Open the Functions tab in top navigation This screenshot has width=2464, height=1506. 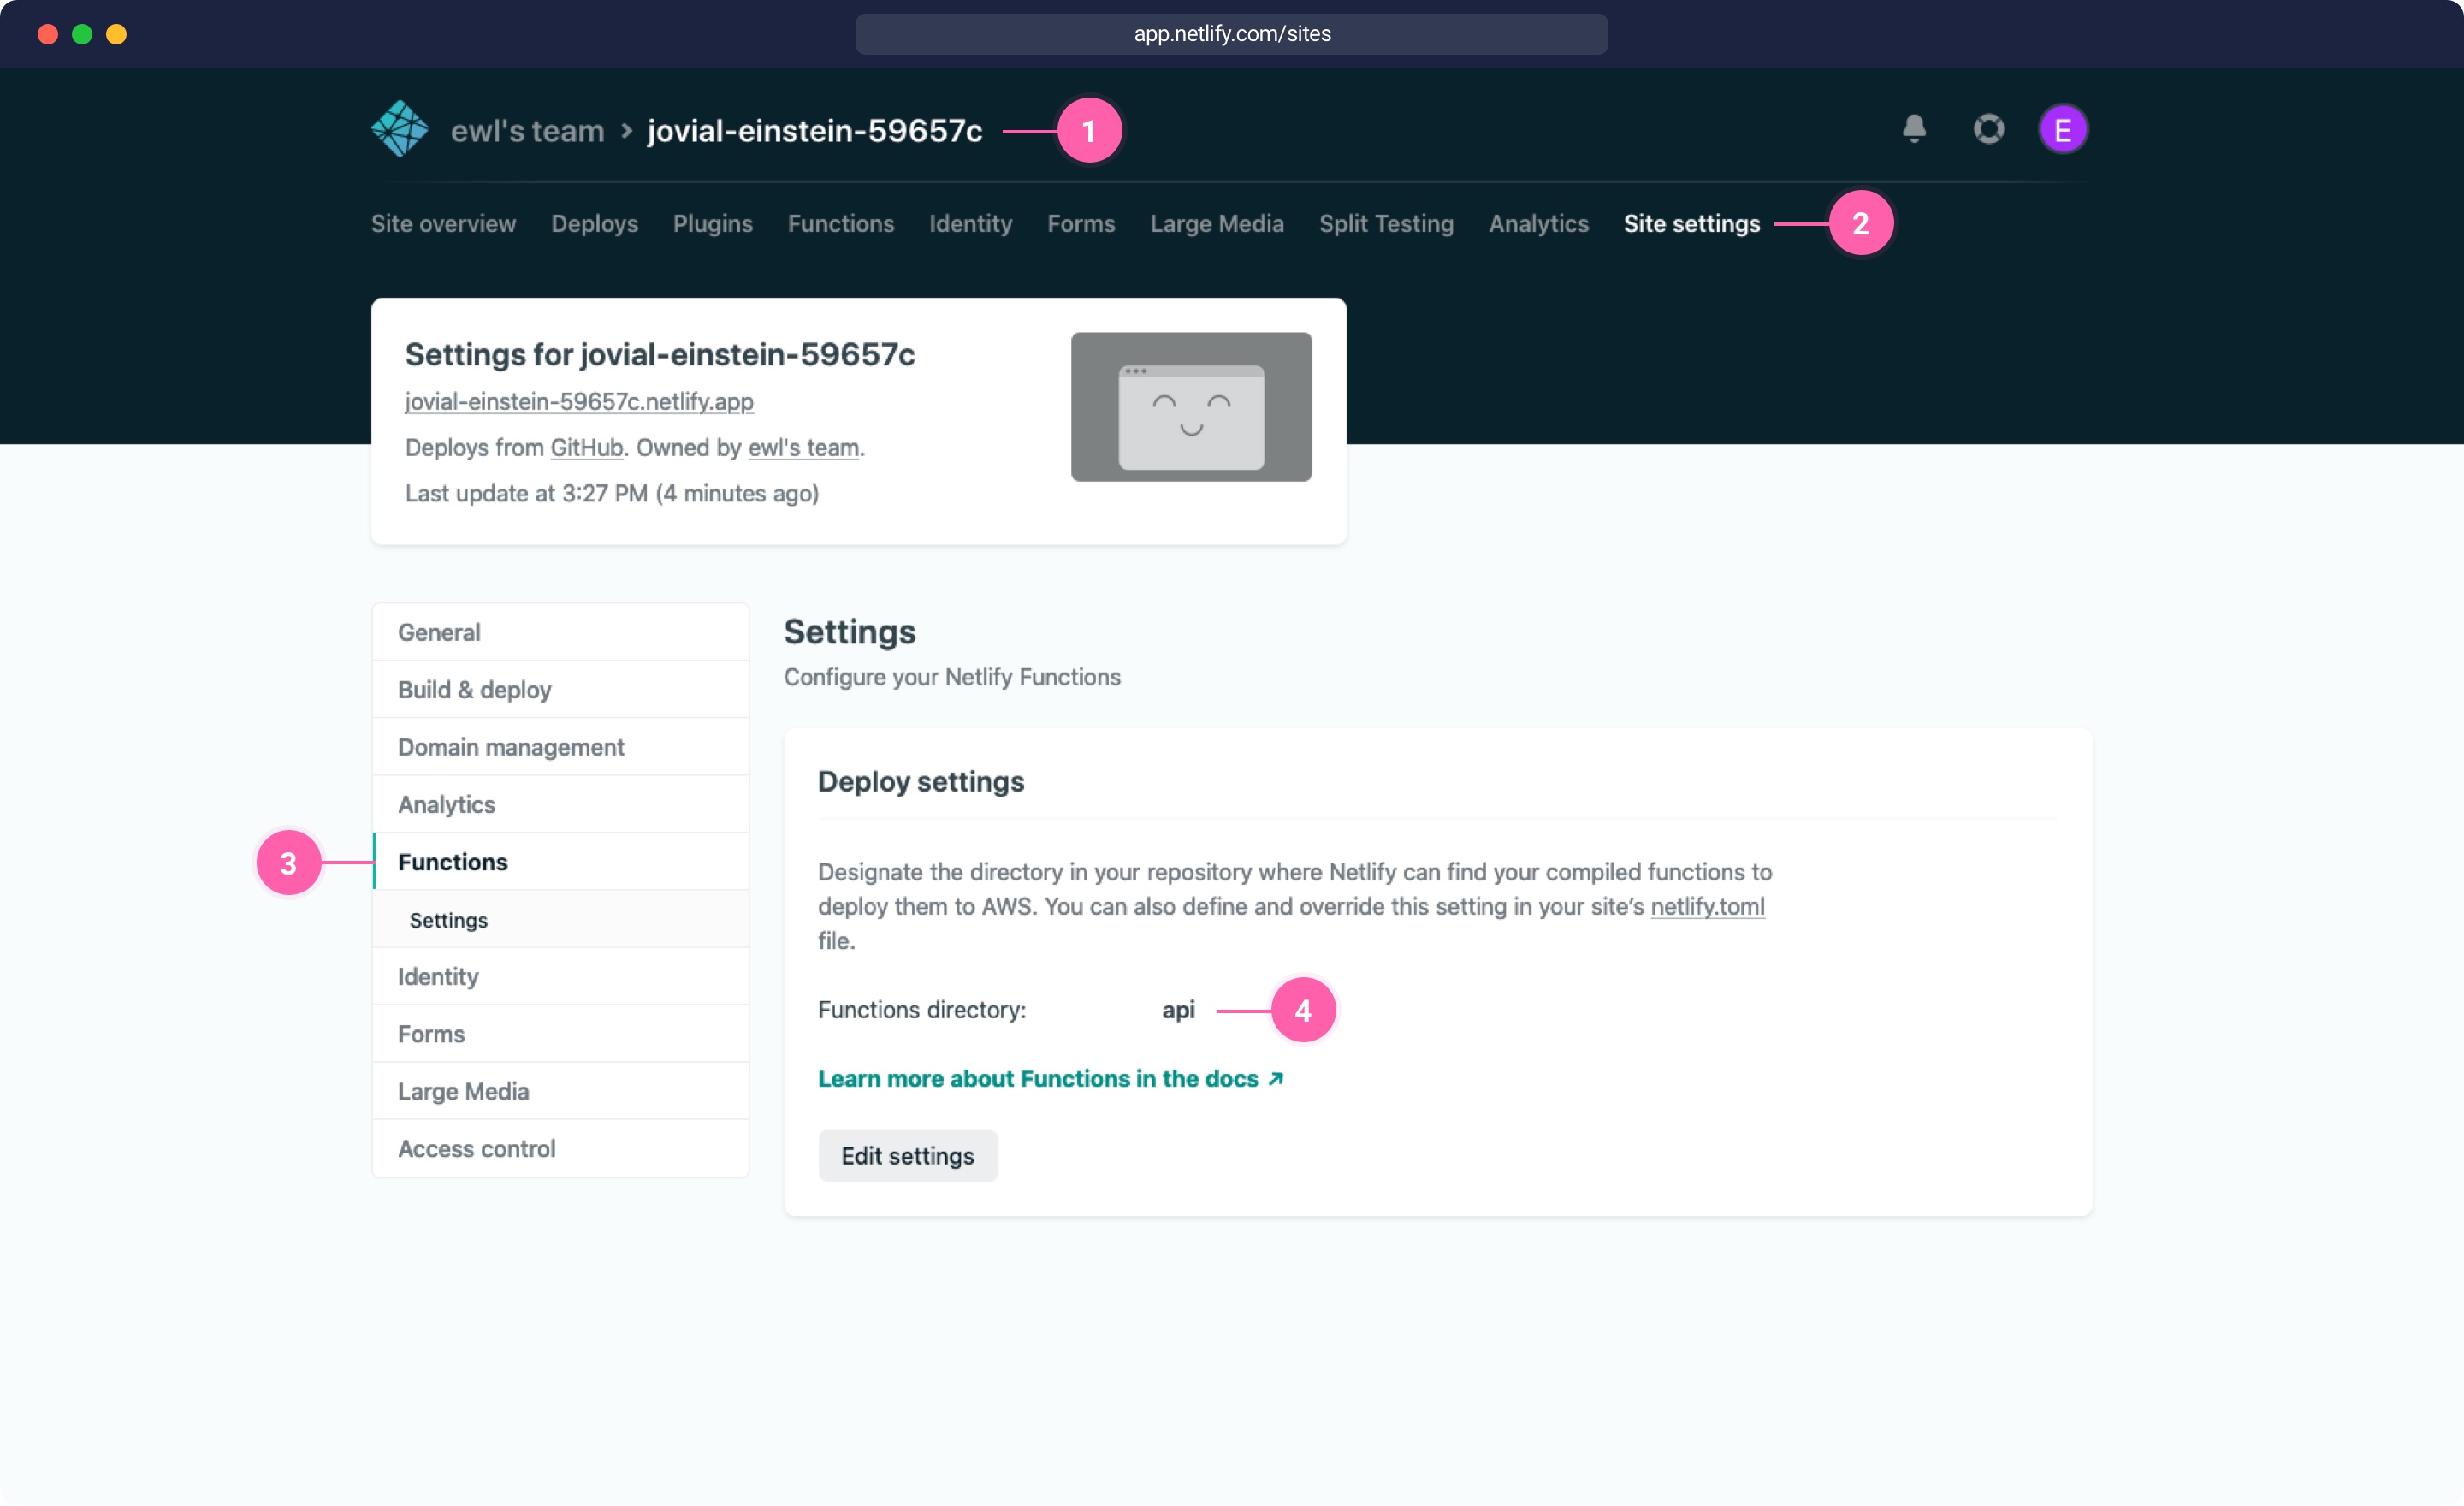point(840,224)
